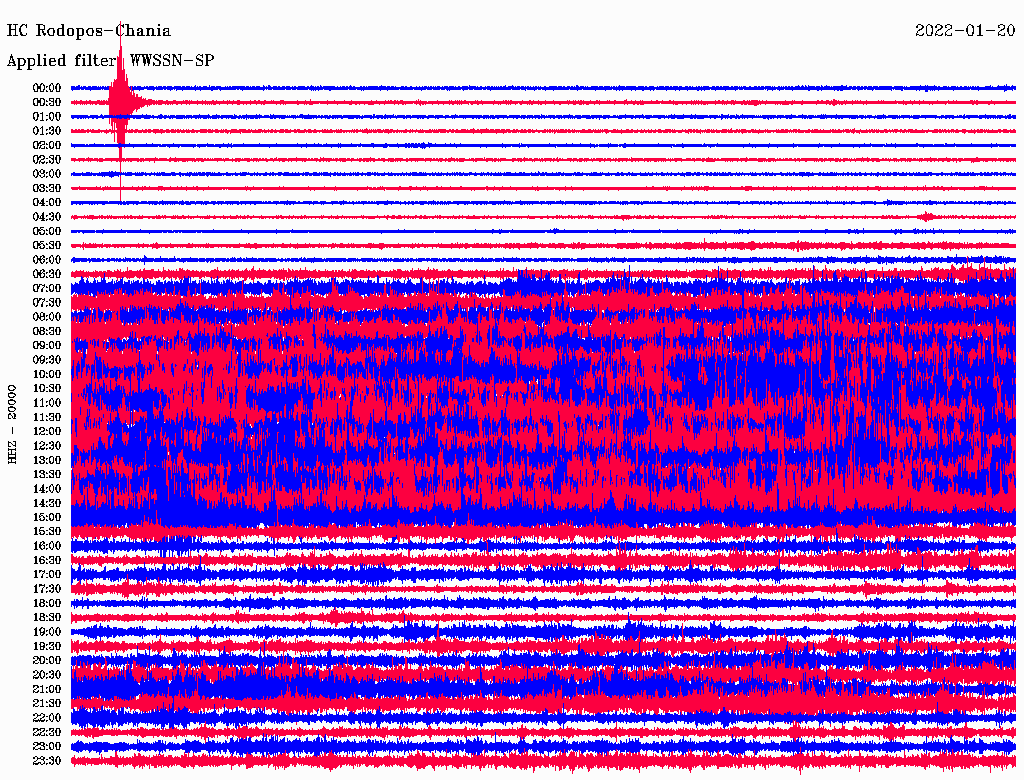Select the 12:00 time label
This screenshot has height=780, width=1024.
tap(47, 431)
